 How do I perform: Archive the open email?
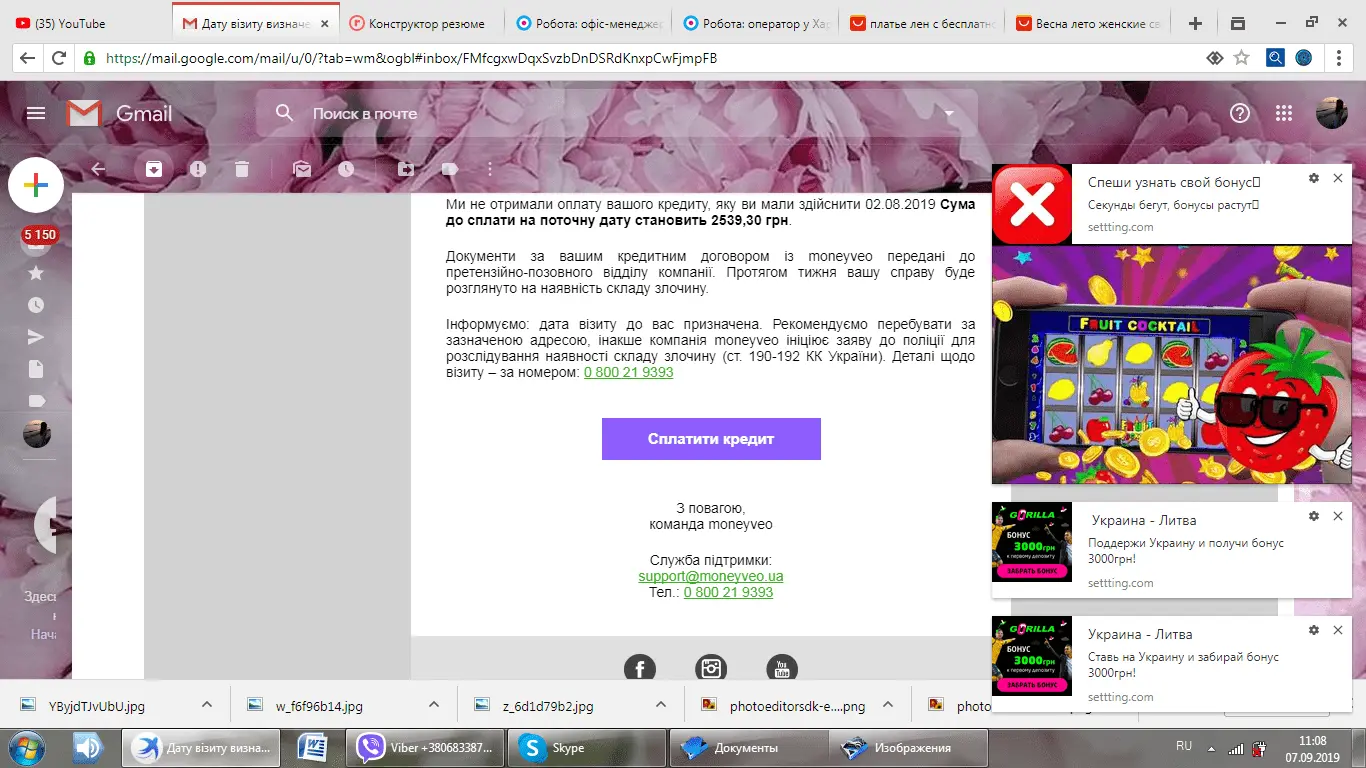point(153,169)
